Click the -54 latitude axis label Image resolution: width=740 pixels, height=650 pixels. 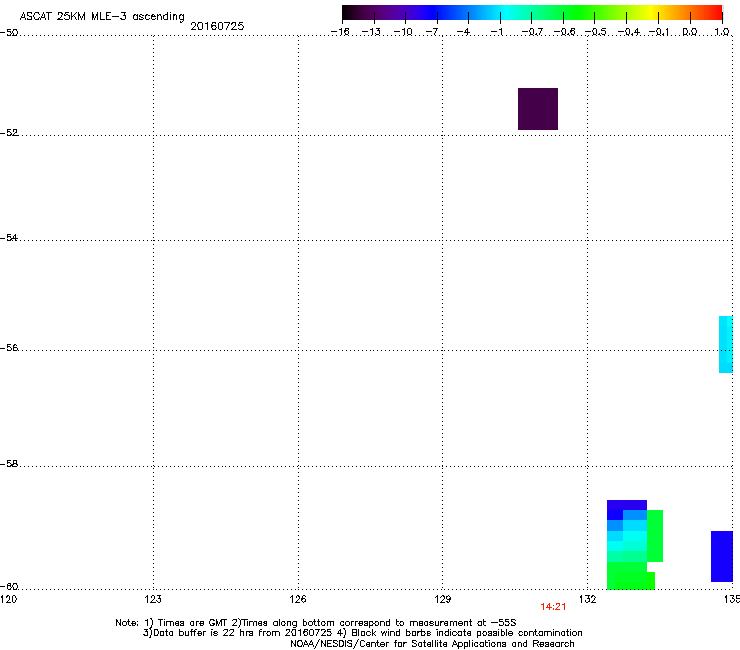coord(9,237)
